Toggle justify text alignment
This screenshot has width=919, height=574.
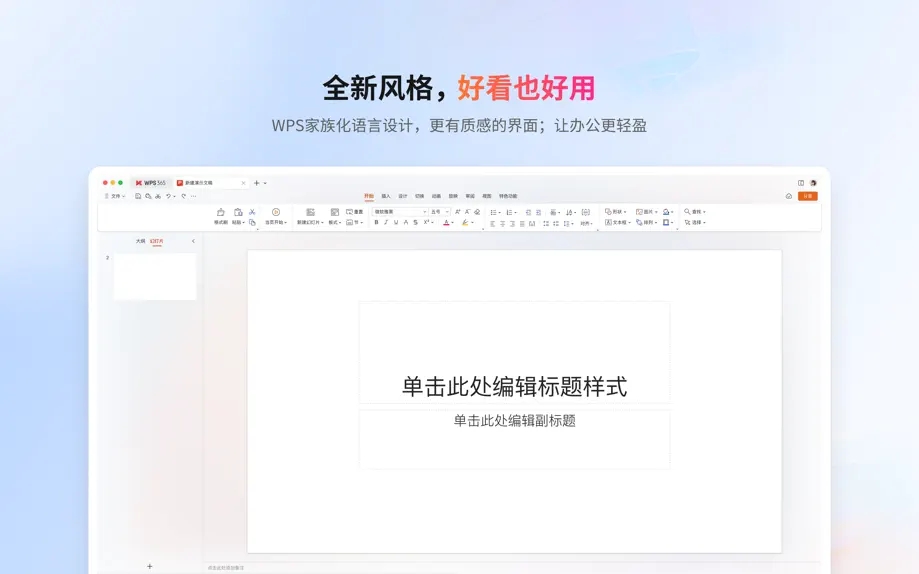pos(522,223)
